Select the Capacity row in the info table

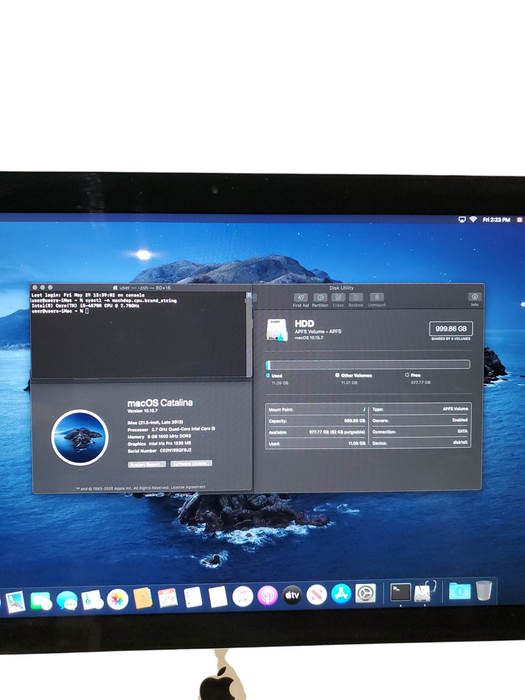[x=317, y=421]
